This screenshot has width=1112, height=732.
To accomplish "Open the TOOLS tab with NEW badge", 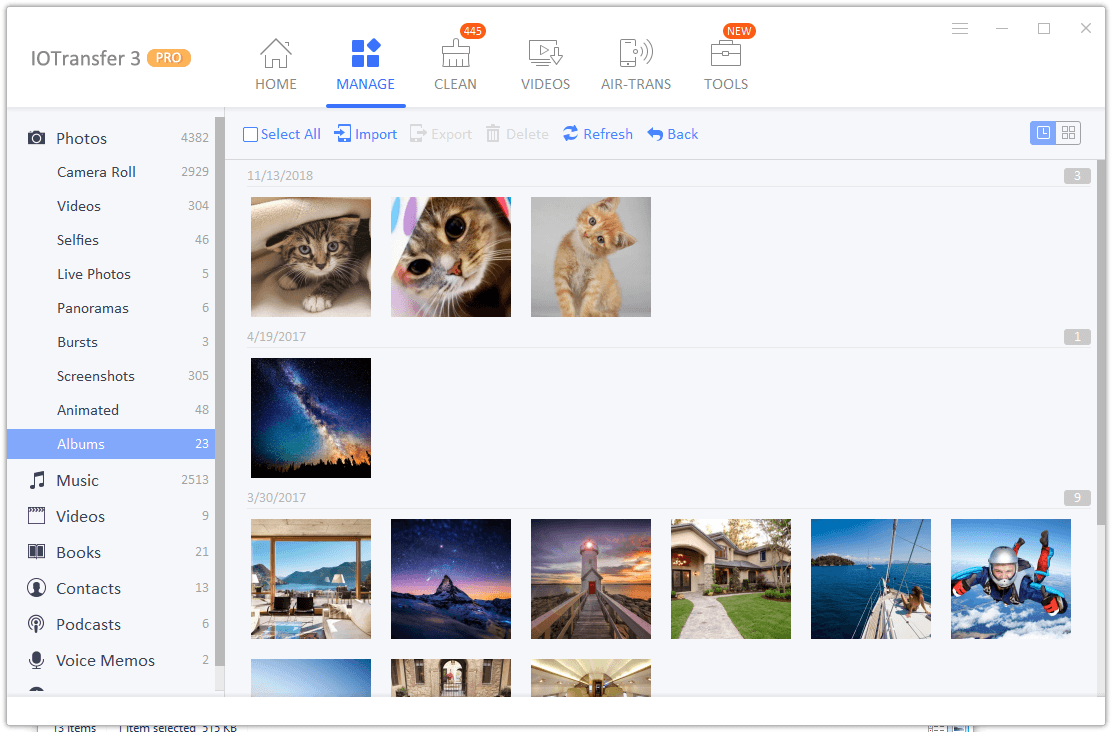I will tap(725, 63).
